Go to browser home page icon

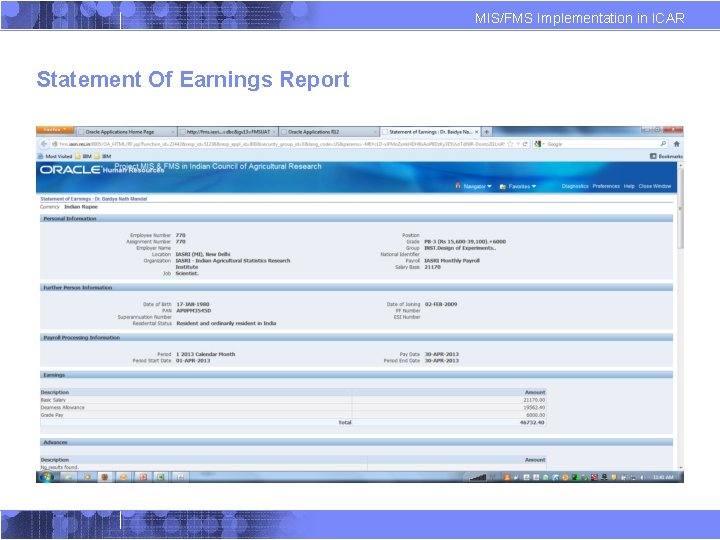676,144
